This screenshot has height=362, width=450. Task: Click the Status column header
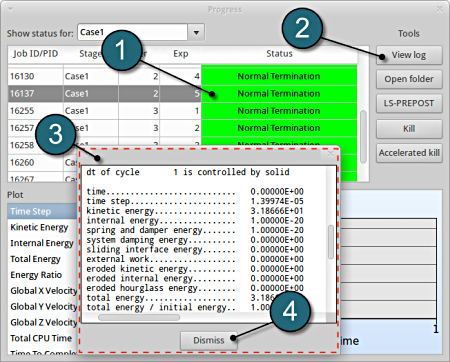click(279, 54)
